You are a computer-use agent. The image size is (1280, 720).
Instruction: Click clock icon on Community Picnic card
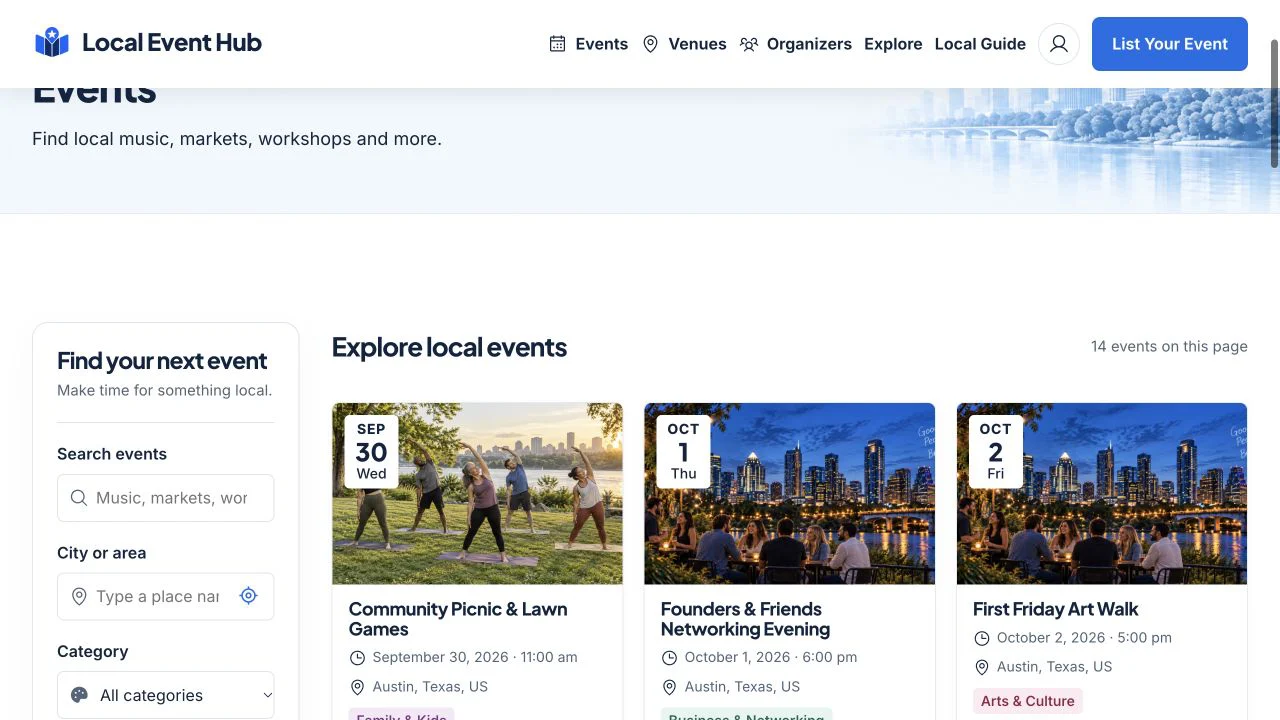[357, 658]
